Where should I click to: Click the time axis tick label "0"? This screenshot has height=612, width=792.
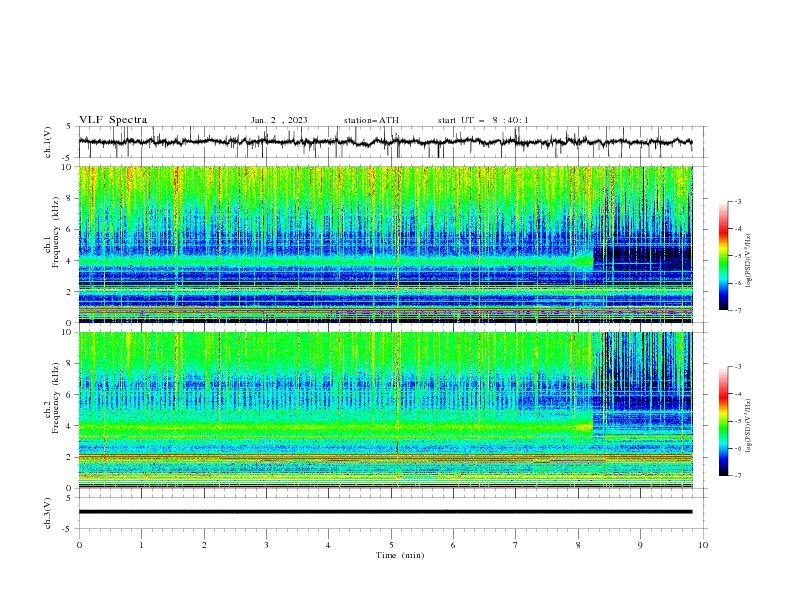pos(79,545)
